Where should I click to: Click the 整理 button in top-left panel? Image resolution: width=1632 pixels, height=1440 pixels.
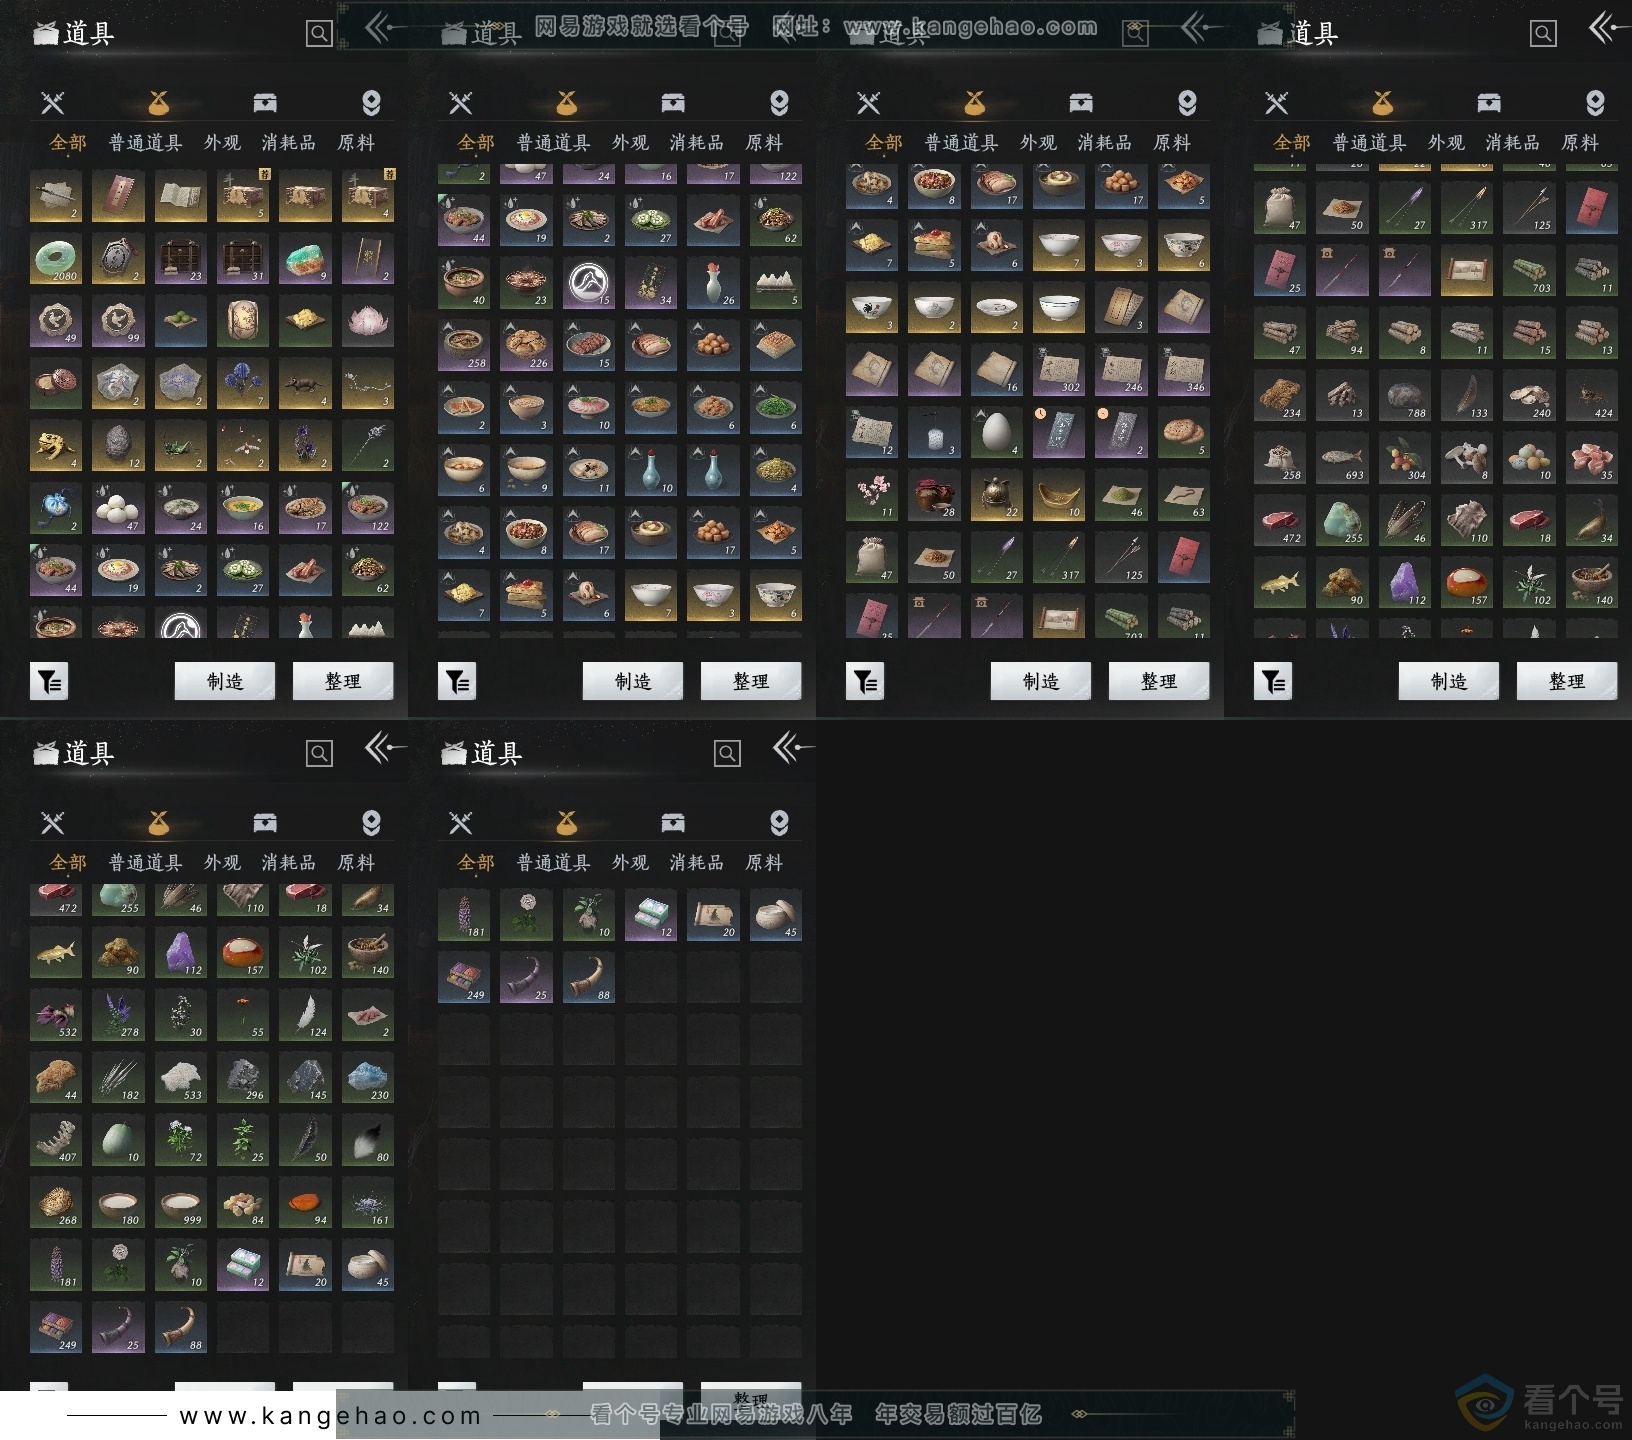tap(343, 681)
